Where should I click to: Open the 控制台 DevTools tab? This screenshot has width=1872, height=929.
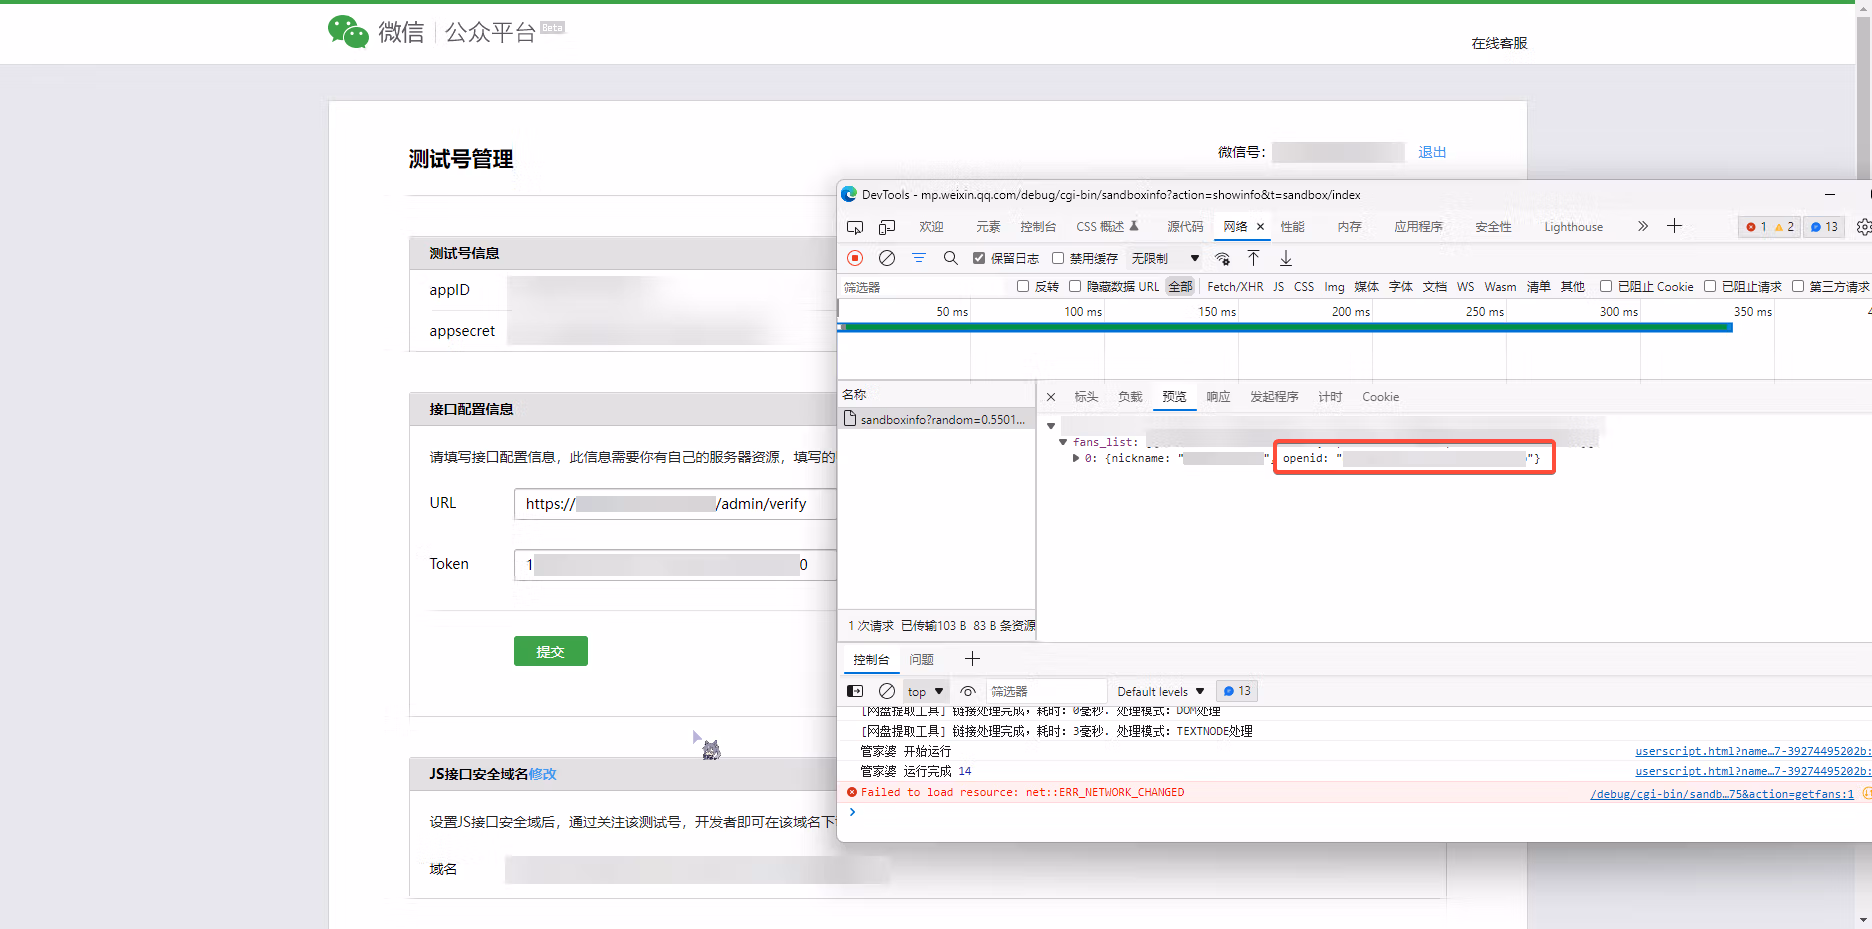click(x=1038, y=227)
